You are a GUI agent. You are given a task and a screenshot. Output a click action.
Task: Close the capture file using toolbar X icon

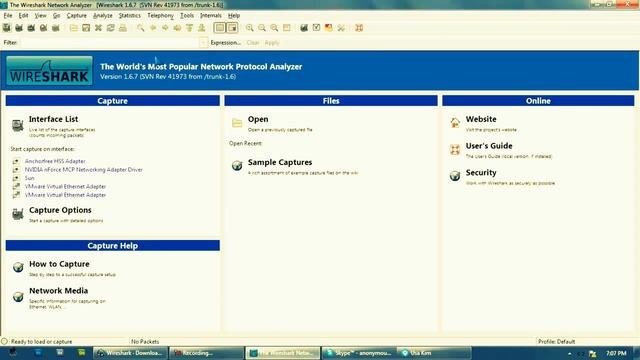[98, 28]
